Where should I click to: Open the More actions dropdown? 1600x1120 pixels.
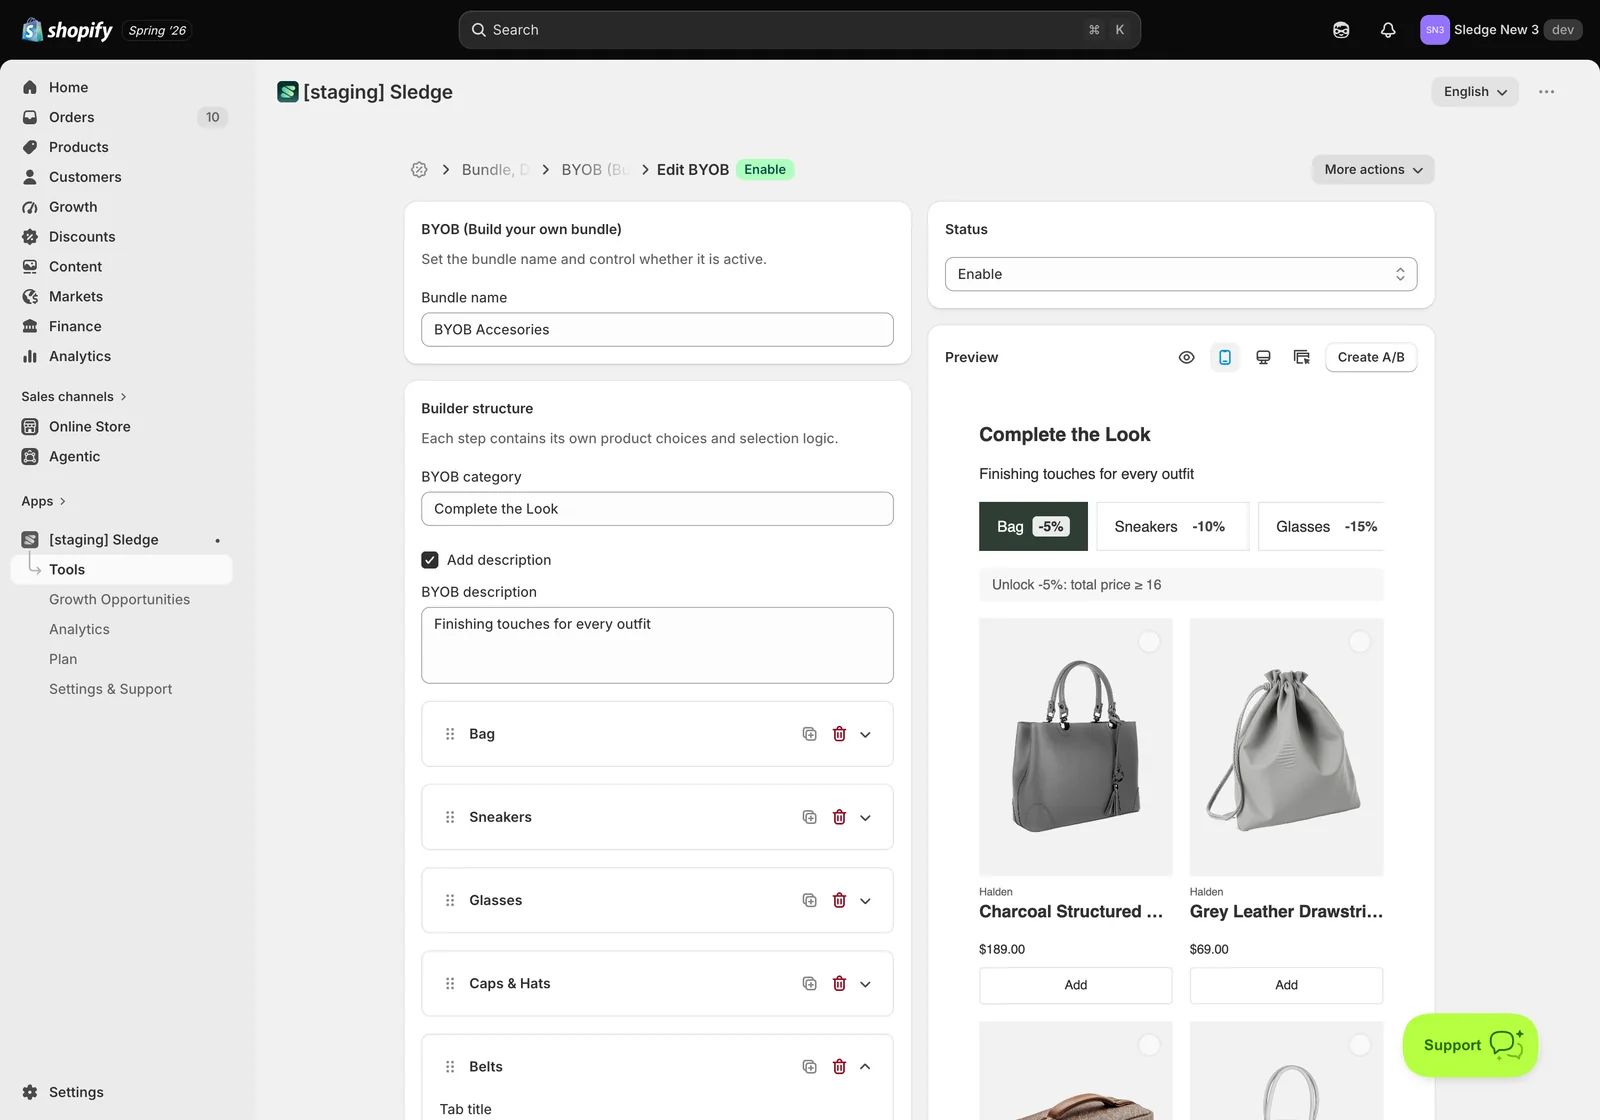pyautogui.click(x=1373, y=170)
